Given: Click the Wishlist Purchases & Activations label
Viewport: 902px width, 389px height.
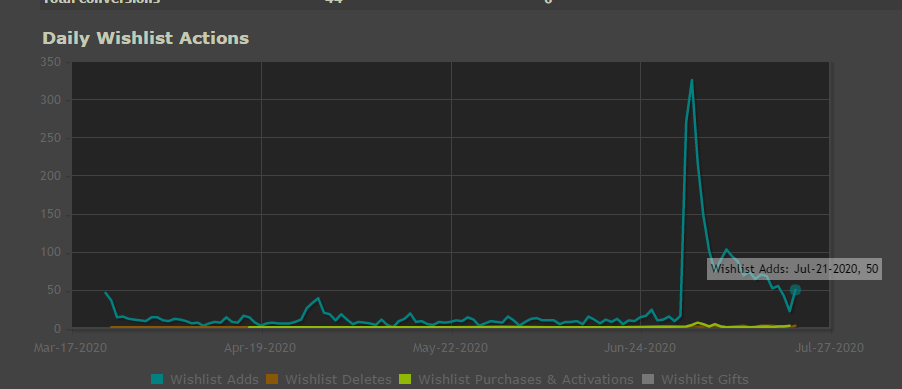Looking at the screenshot, I should pyautogui.click(x=526, y=380).
